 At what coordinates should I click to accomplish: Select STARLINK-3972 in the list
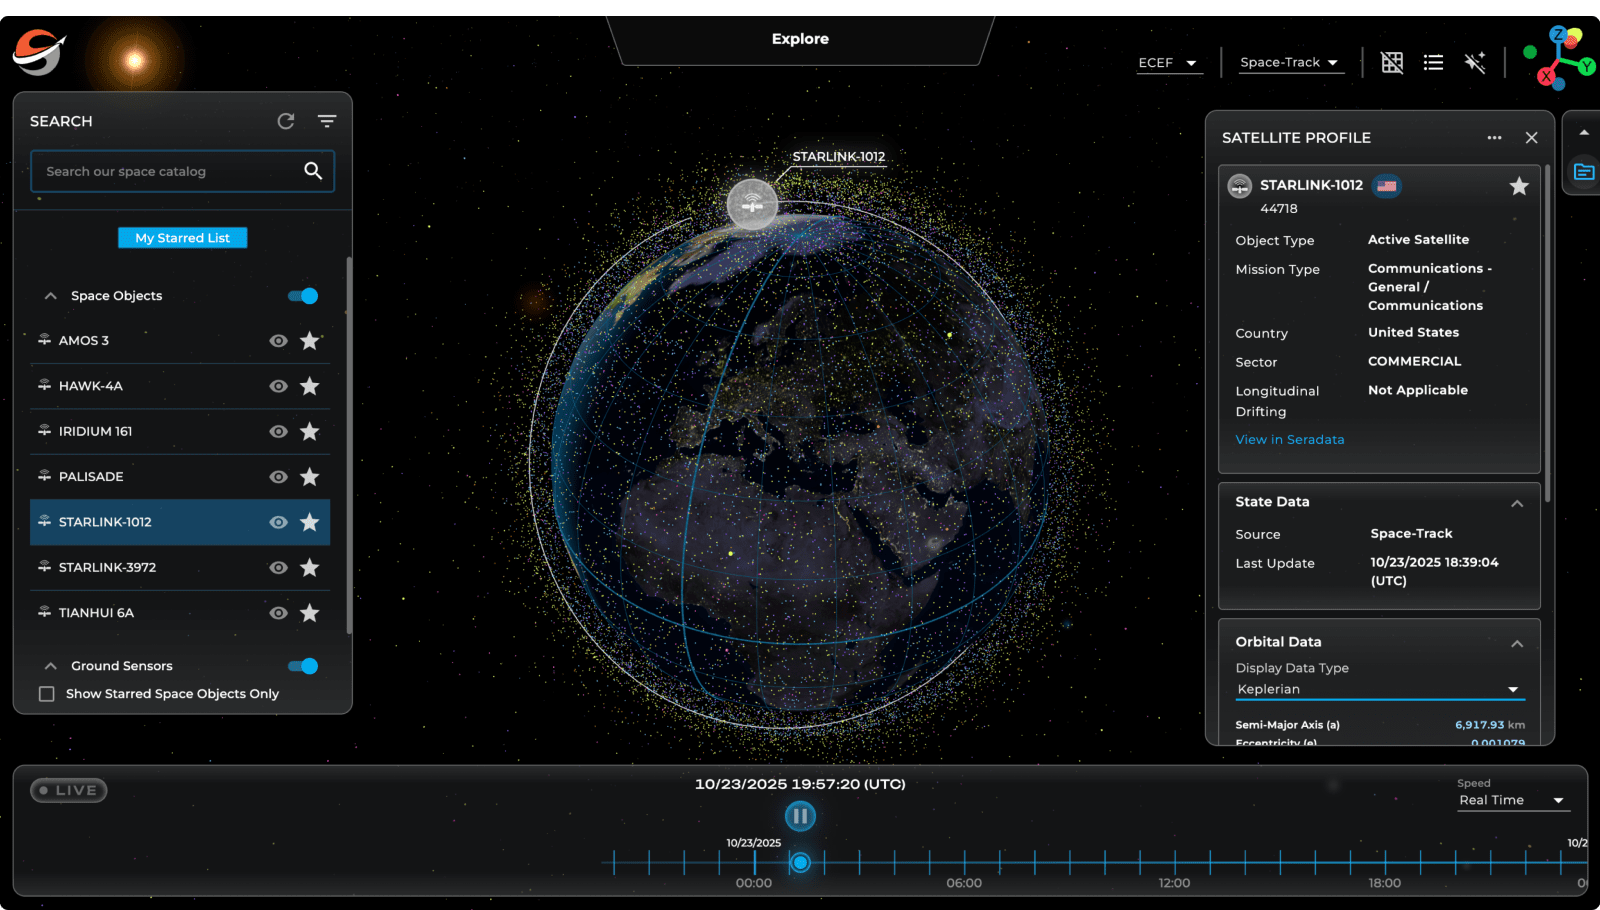(107, 567)
